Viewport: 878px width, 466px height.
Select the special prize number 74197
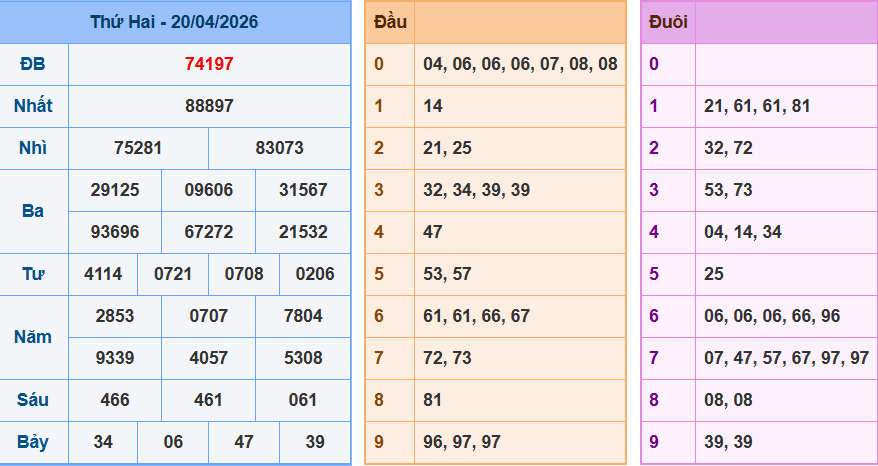pyautogui.click(x=209, y=64)
